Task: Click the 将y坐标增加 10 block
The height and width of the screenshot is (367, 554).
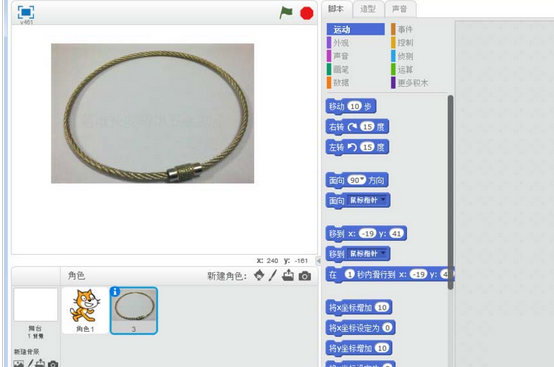Action: tap(359, 348)
